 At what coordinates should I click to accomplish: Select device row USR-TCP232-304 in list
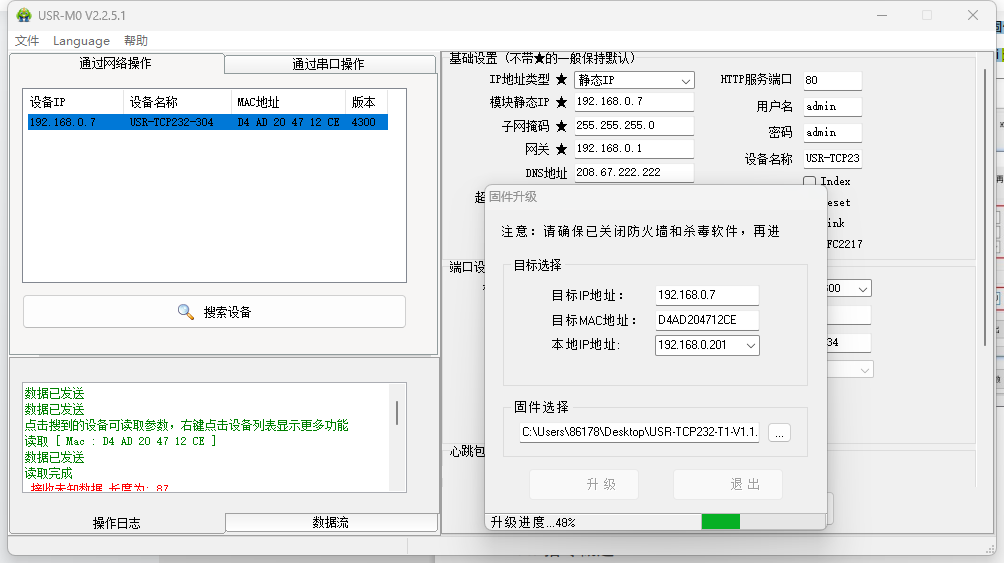[207, 122]
